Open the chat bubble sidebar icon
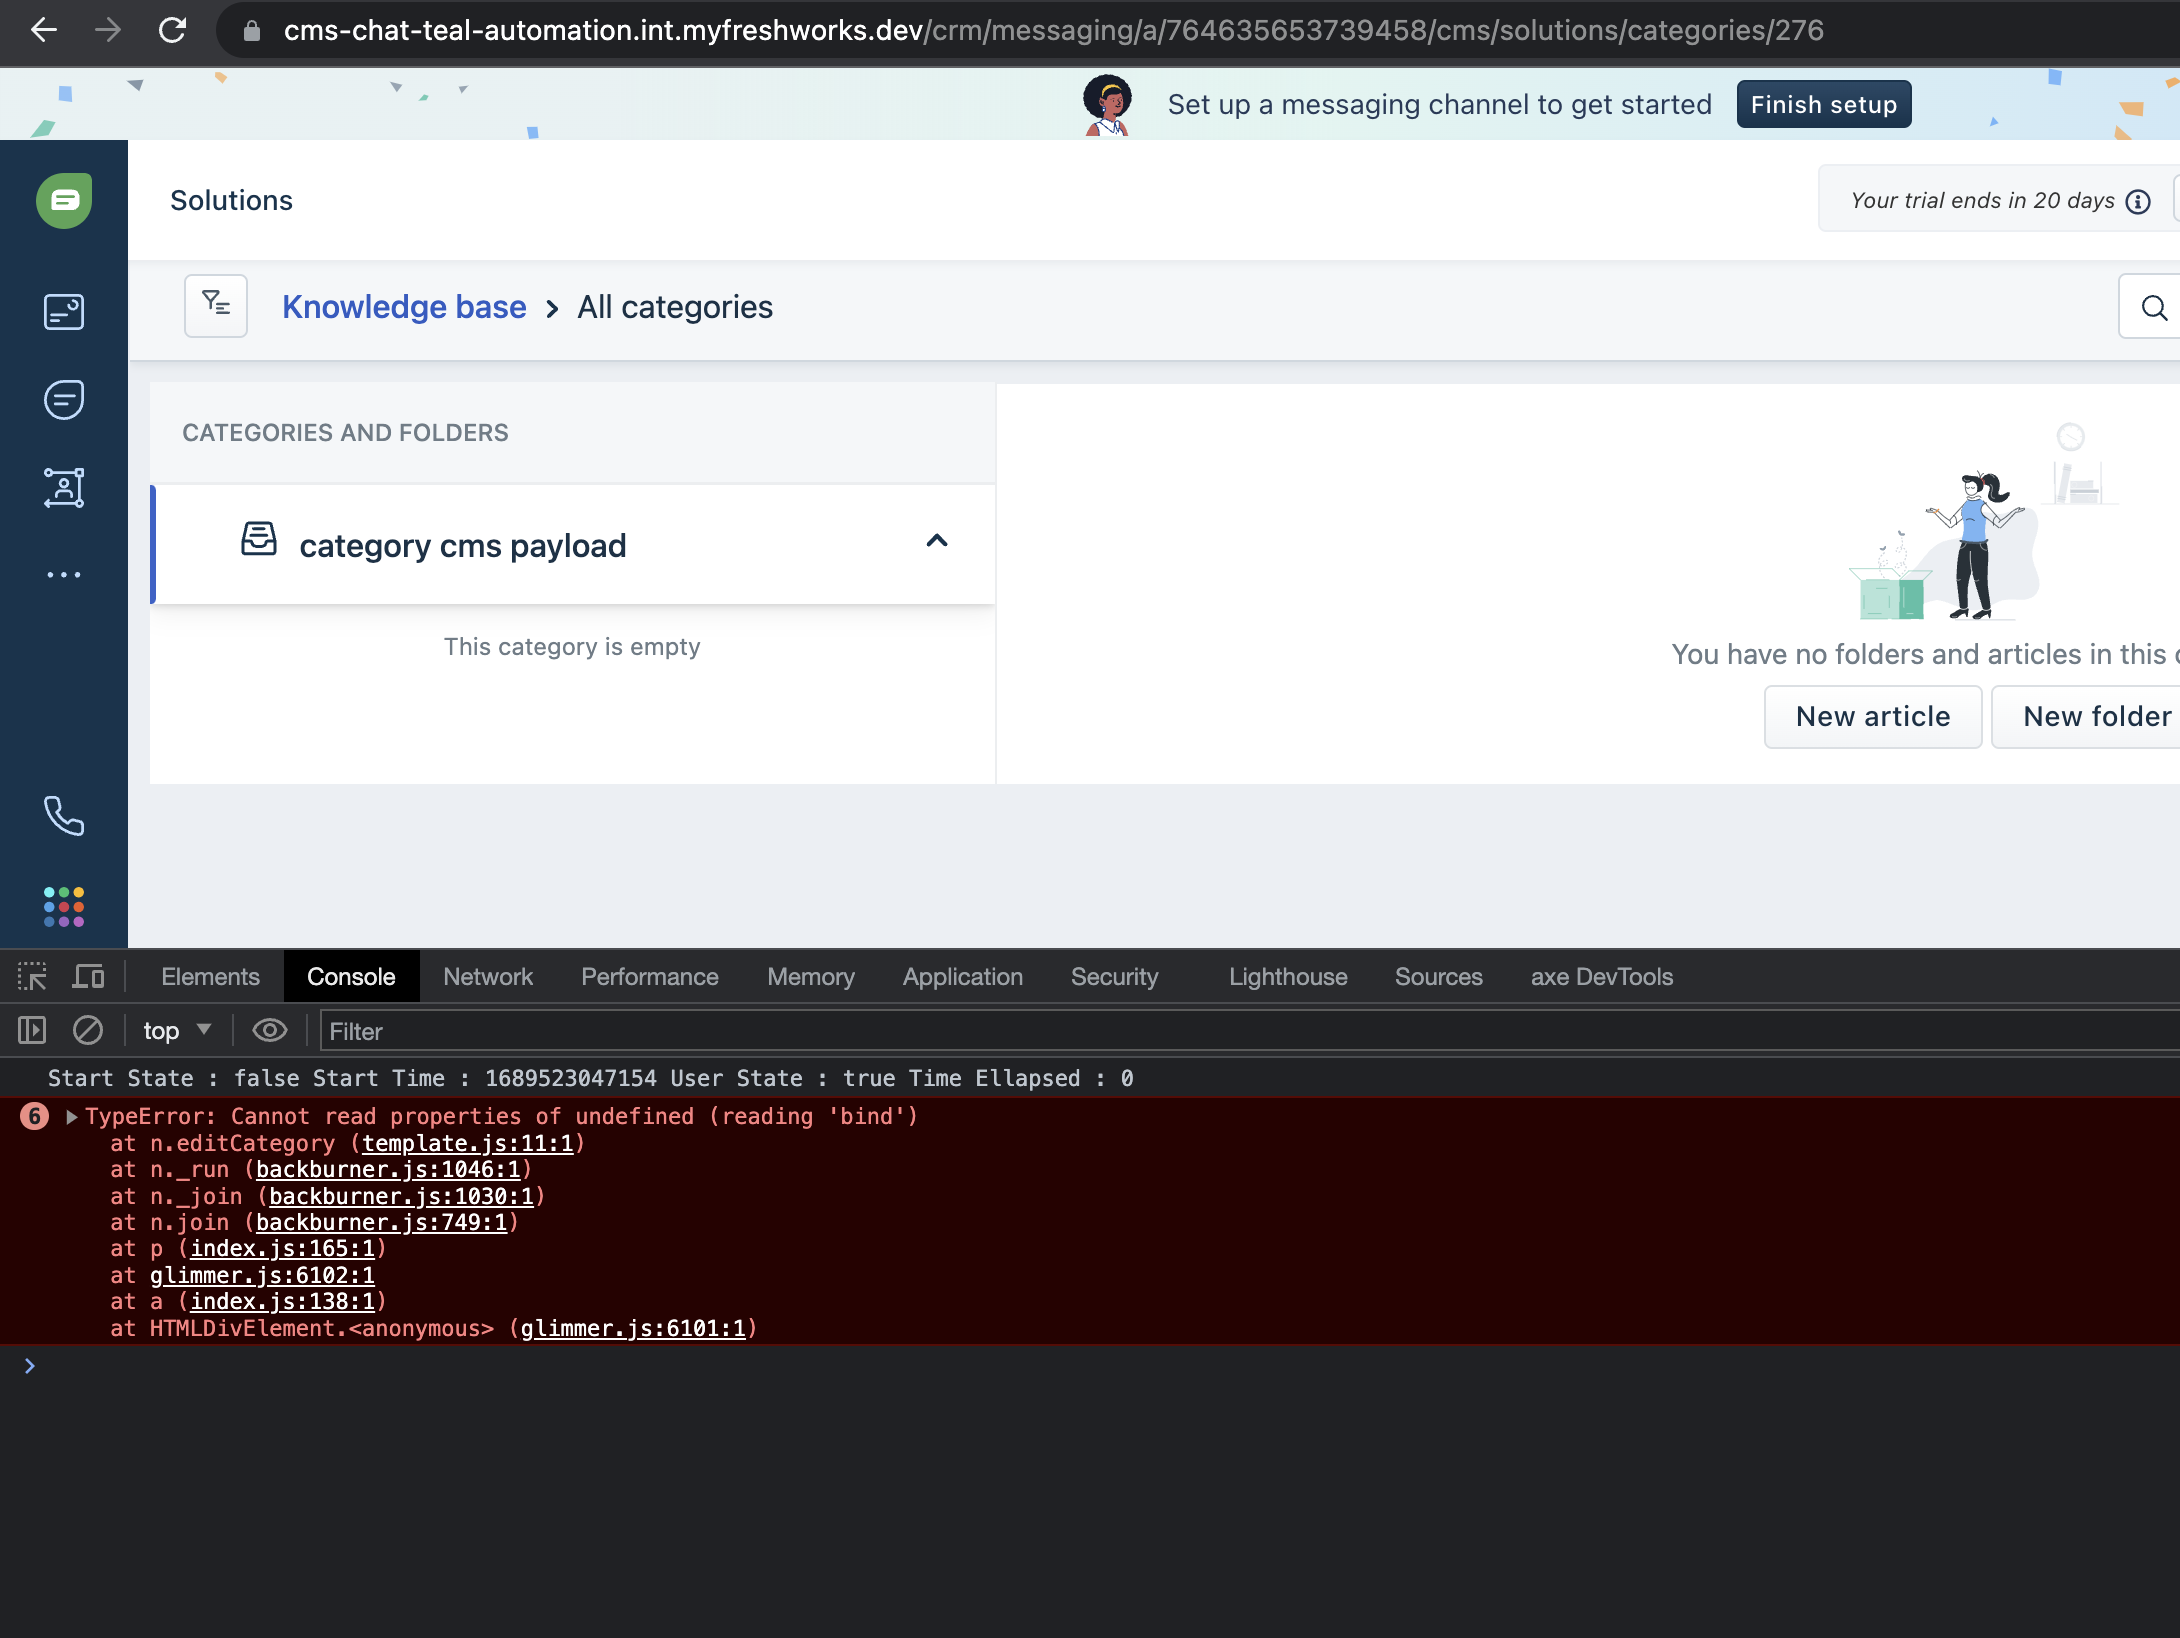Screen dimensions: 2180x1638 (x=64, y=400)
